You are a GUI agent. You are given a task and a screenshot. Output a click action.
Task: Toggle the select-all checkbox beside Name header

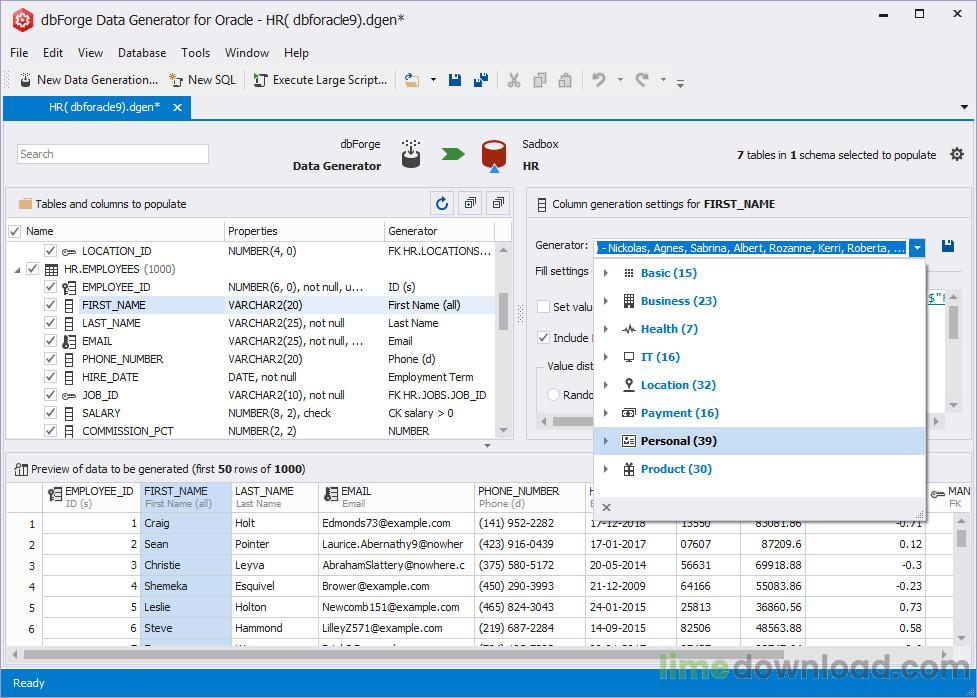[14, 231]
